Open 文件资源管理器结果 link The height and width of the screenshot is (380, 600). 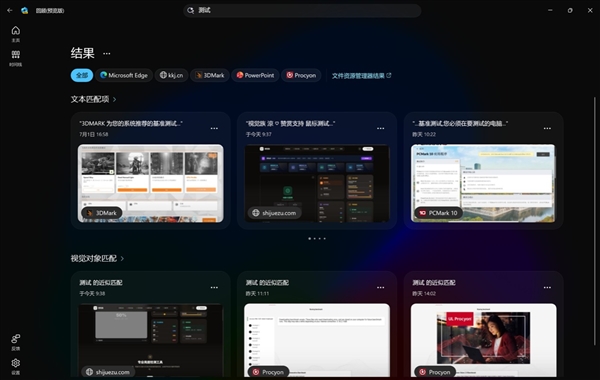[x=361, y=76]
